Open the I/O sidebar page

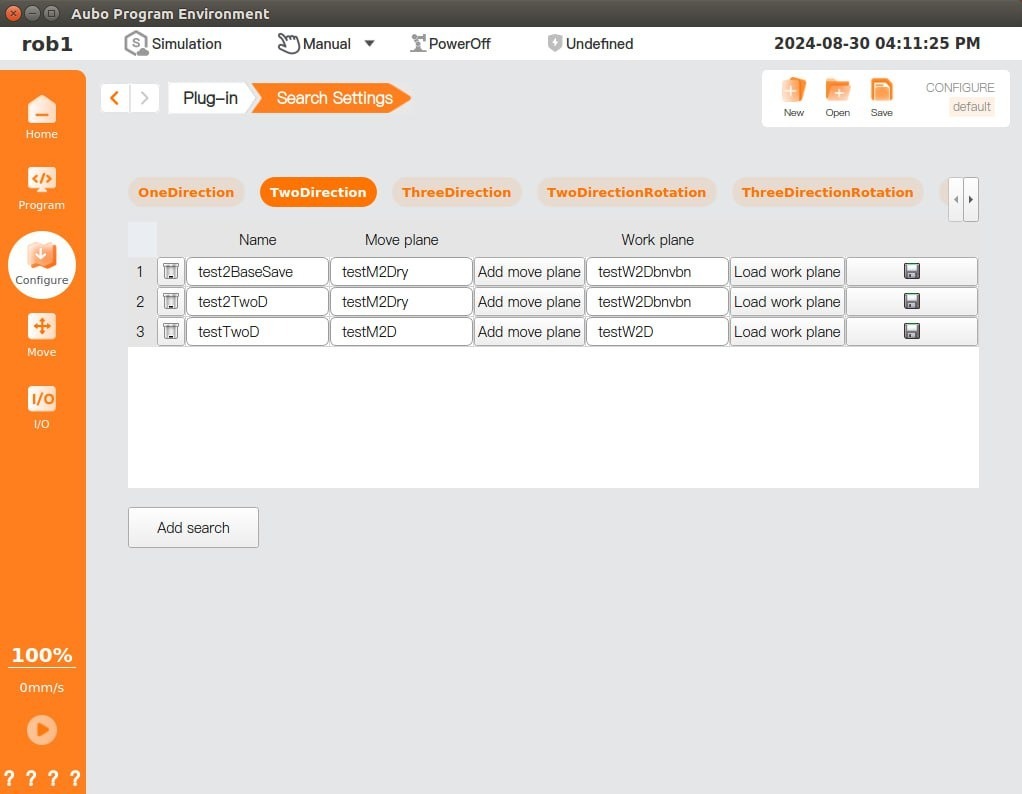pos(42,407)
